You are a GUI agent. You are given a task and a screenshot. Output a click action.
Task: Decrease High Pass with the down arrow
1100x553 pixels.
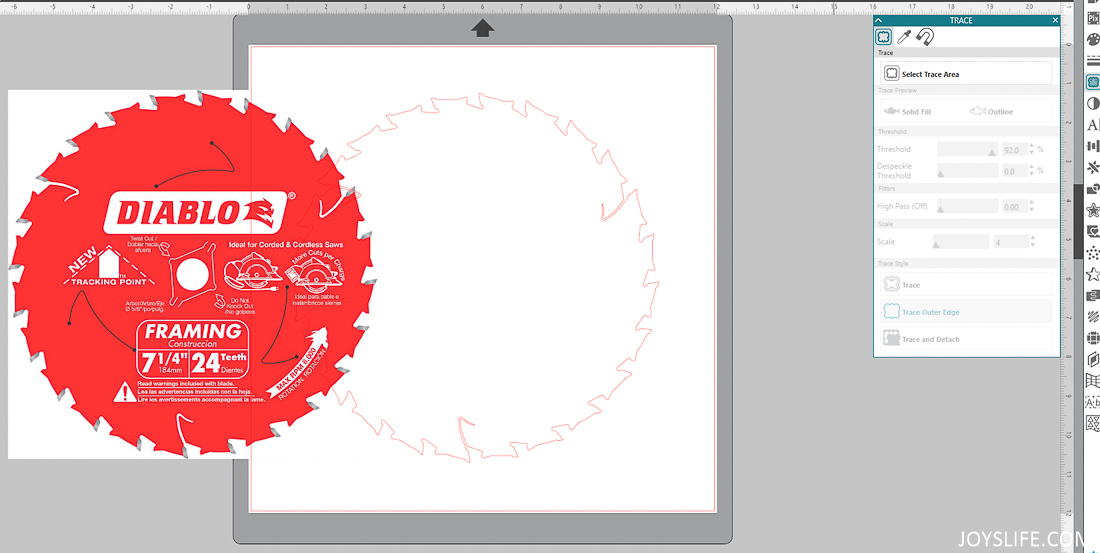[x=1031, y=211]
